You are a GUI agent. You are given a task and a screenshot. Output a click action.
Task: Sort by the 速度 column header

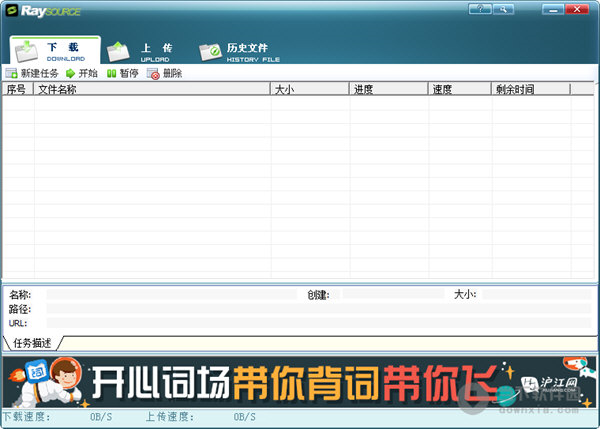460,89
